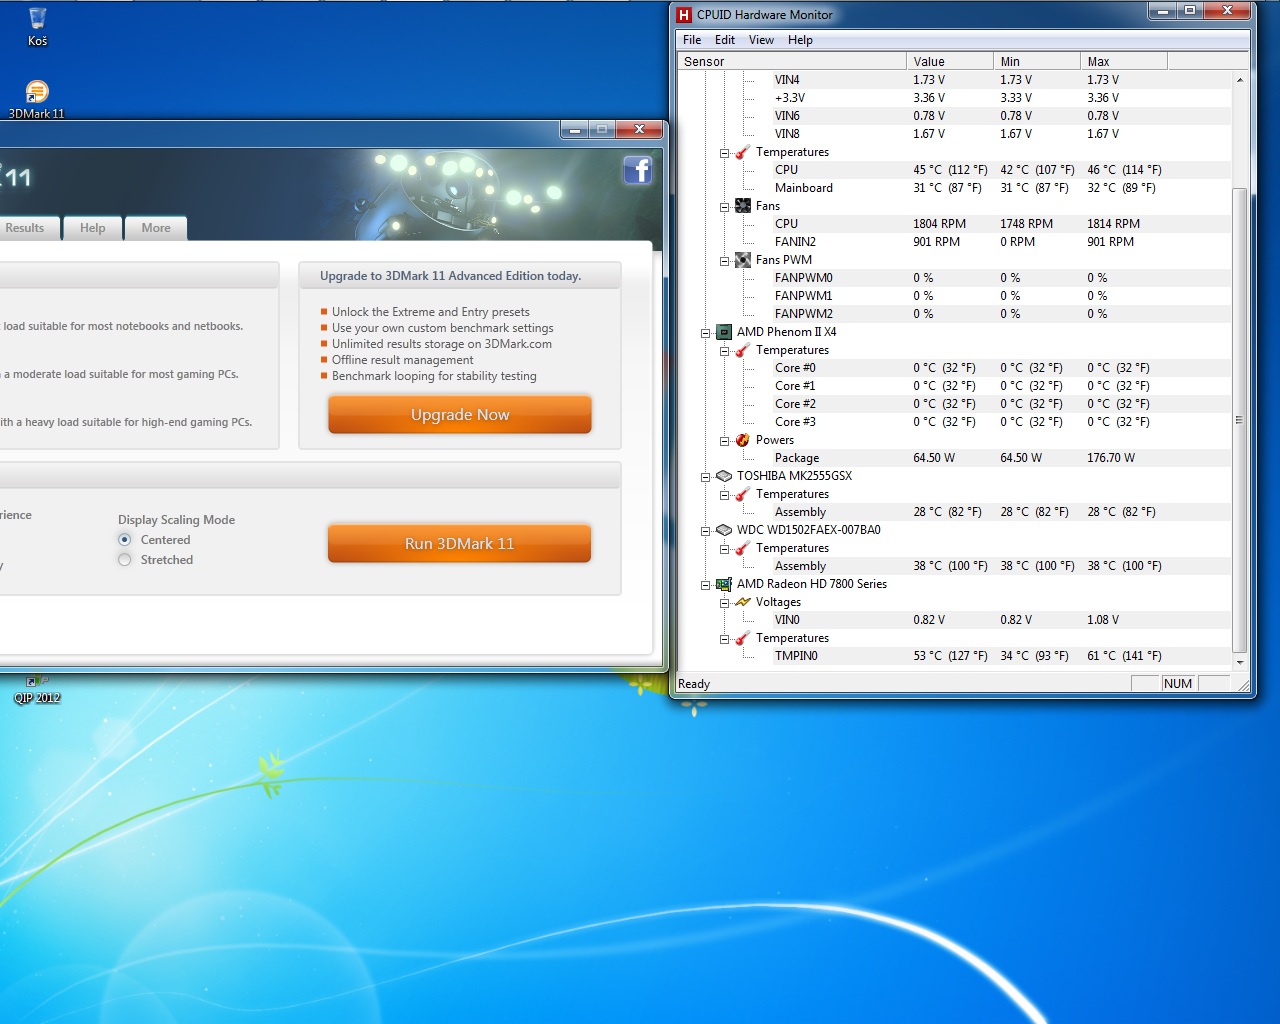Open the Help menu in Hardware Monitor
The width and height of the screenshot is (1280, 1024).
[800, 40]
